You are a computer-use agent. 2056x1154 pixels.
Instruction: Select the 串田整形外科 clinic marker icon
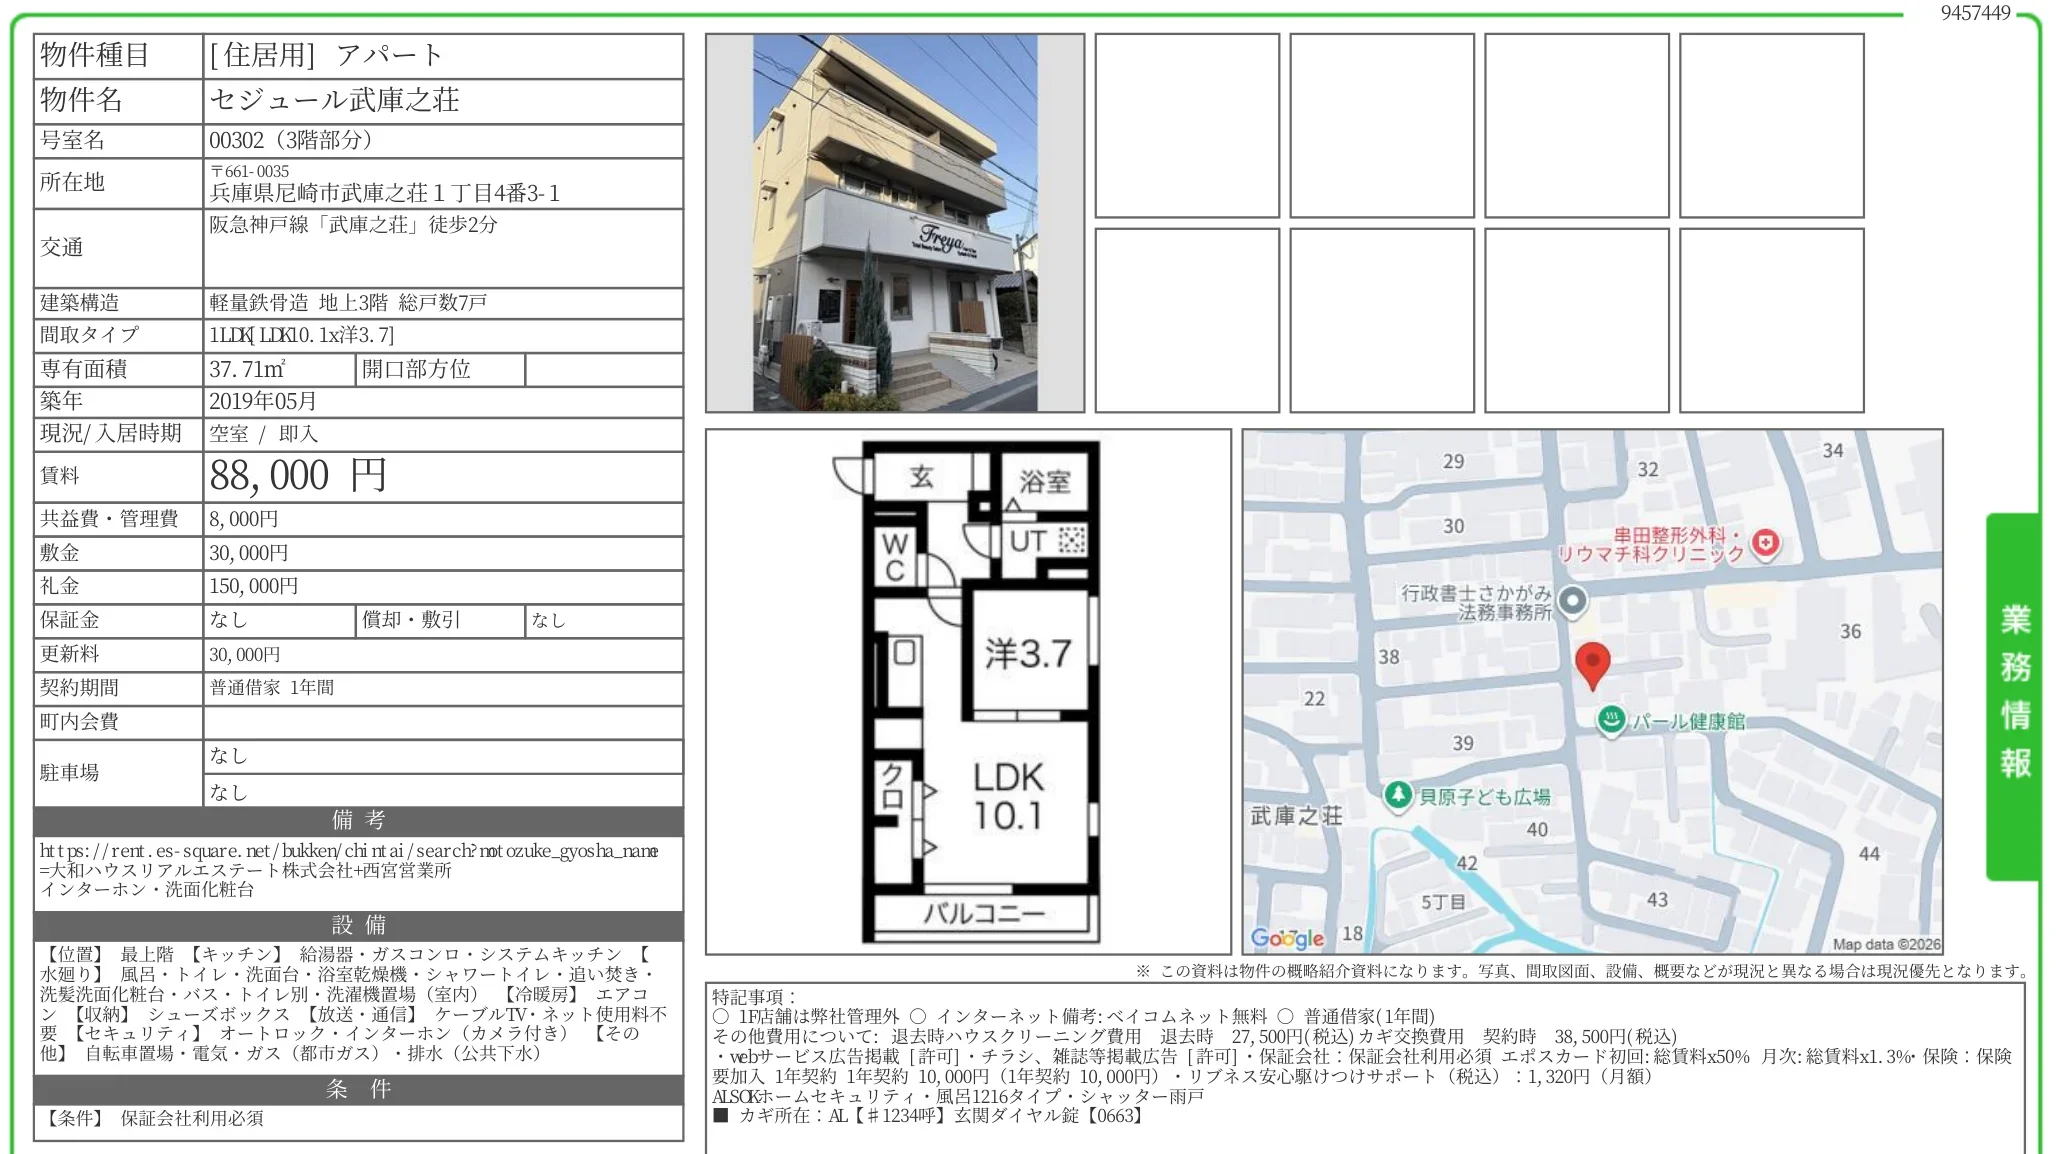(1767, 543)
